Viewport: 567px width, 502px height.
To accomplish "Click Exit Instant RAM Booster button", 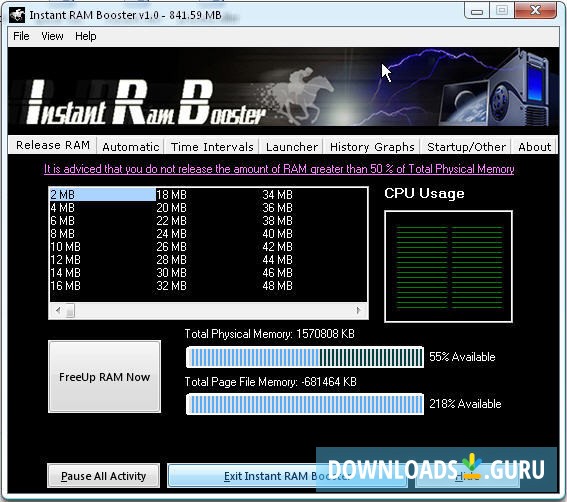I will pyautogui.click(x=287, y=476).
